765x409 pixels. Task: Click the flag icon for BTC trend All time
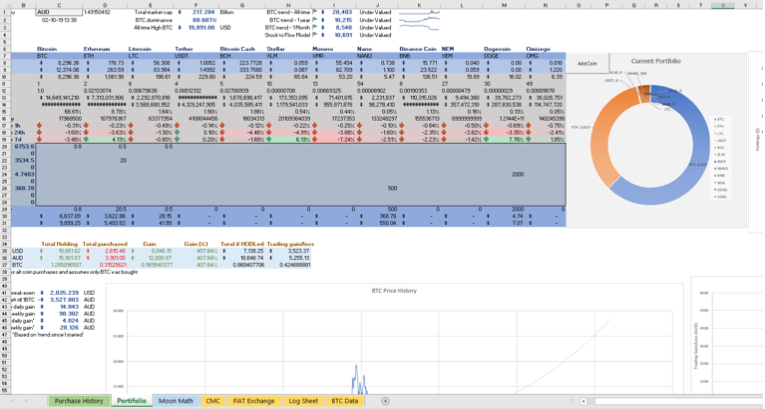[315, 12]
